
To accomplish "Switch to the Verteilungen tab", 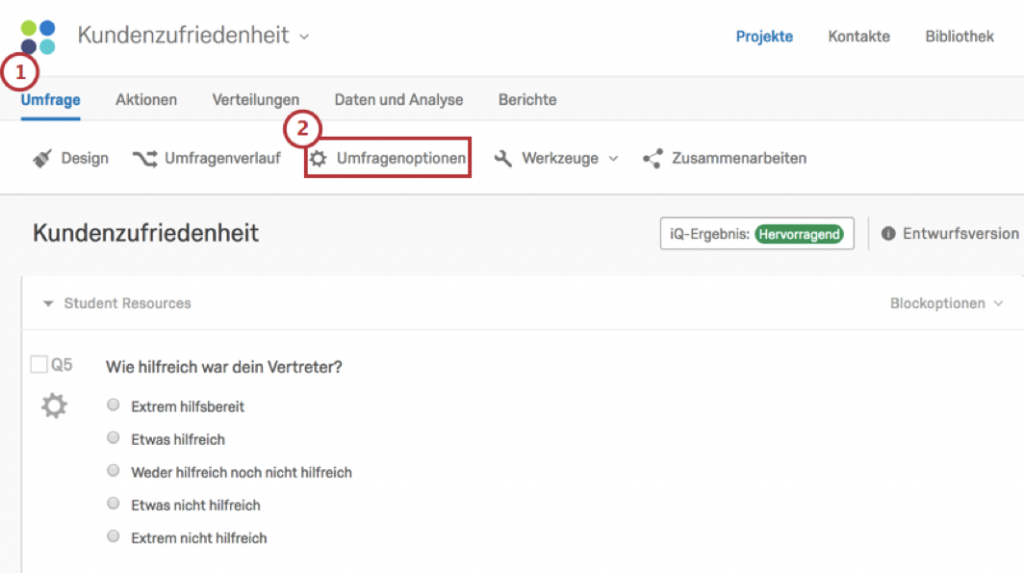I will coord(255,100).
